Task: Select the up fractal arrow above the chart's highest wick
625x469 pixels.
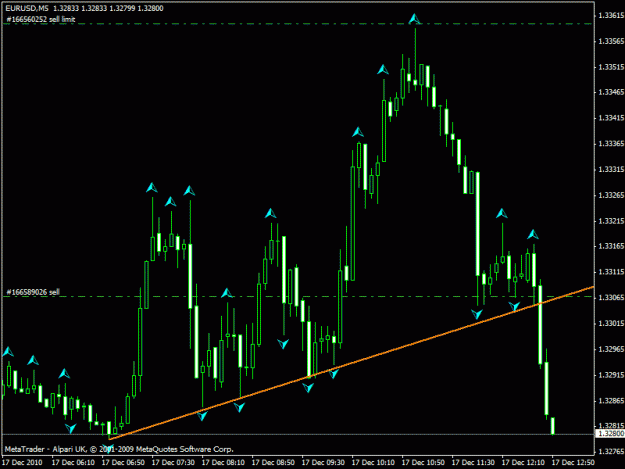Action: (415, 18)
